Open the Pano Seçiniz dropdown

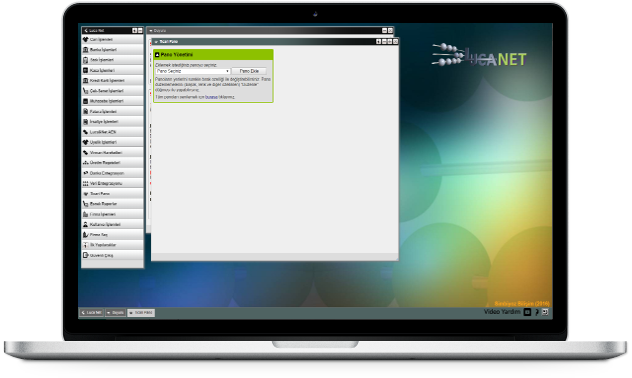[193, 71]
